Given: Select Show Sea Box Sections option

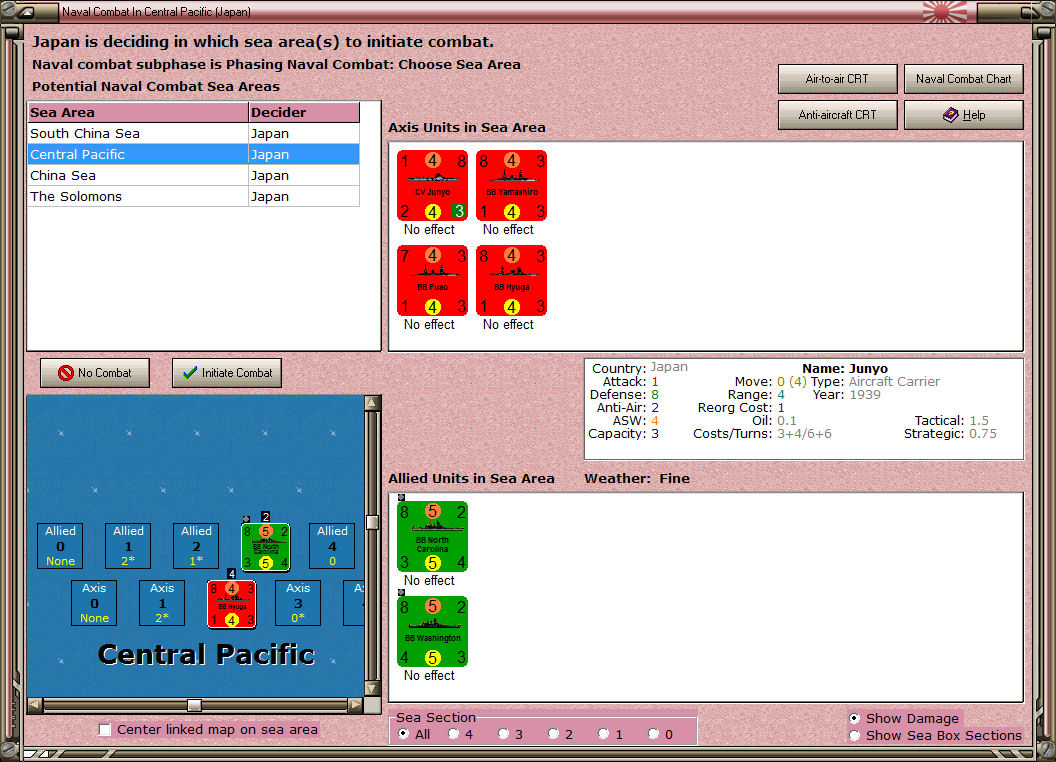Looking at the screenshot, I should [854, 736].
